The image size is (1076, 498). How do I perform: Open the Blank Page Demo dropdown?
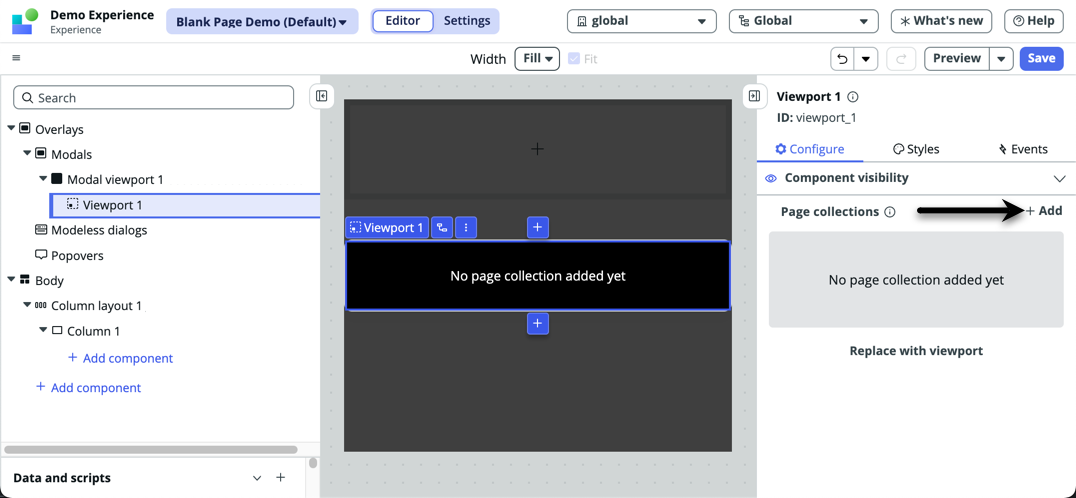tap(261, 21)
